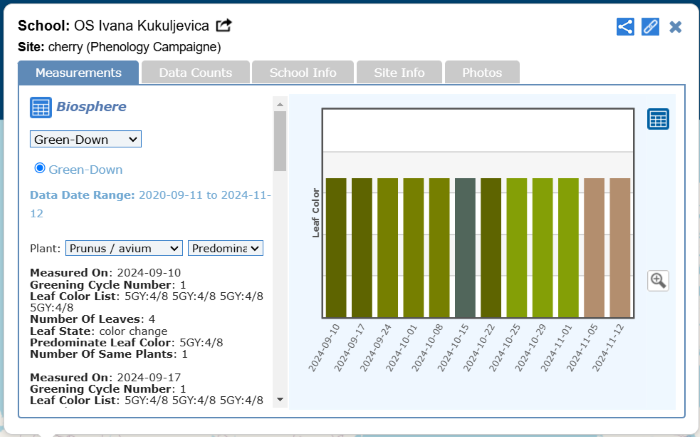This screenshot has width=700, height=437.
Task: Click the magnifier zoom icon beside chart
Action: (658, 281)
